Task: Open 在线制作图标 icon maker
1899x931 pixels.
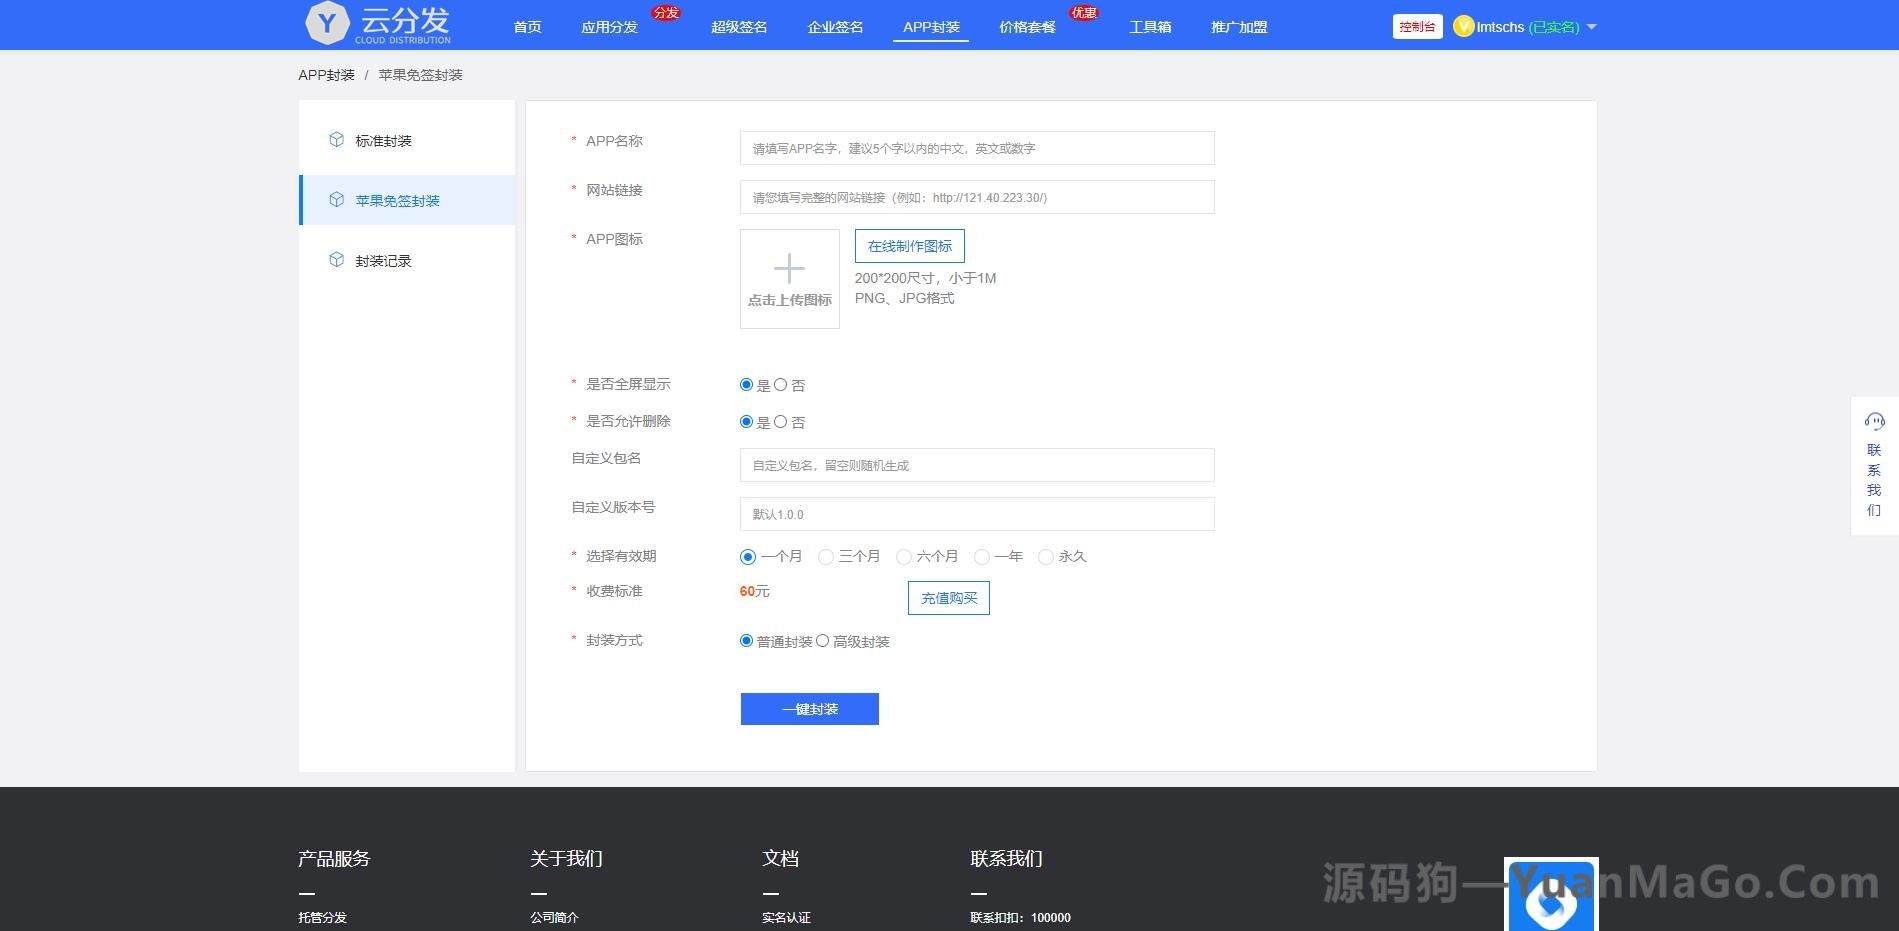Action: point(908,245)
